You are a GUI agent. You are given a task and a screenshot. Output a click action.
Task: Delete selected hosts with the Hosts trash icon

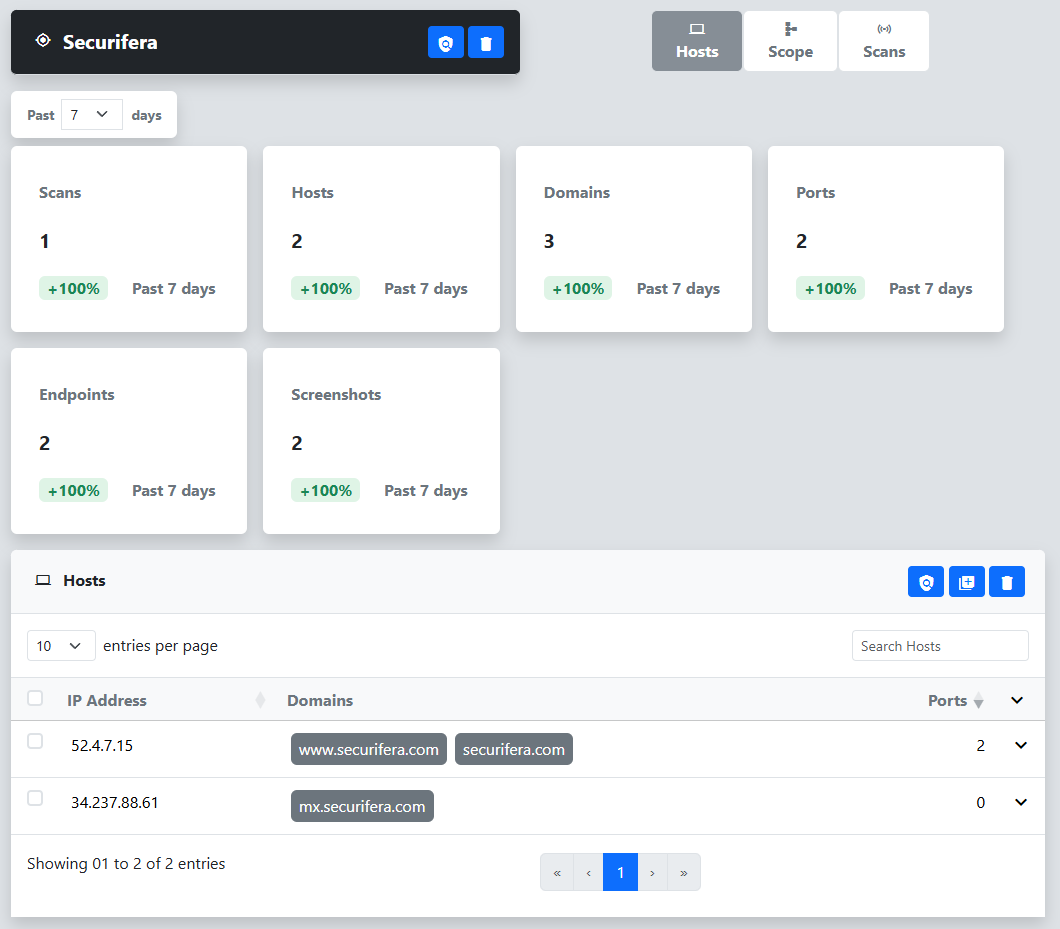(x=1007, y=581)
